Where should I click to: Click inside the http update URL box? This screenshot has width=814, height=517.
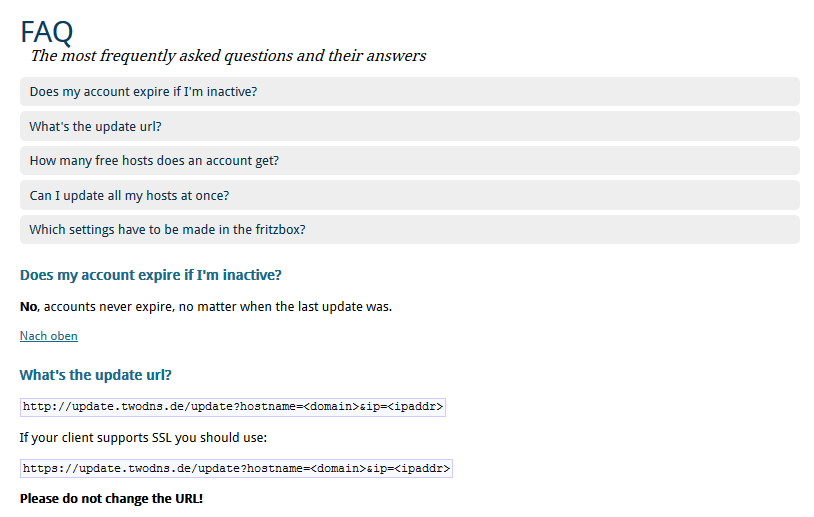click(x=233, y=407)
